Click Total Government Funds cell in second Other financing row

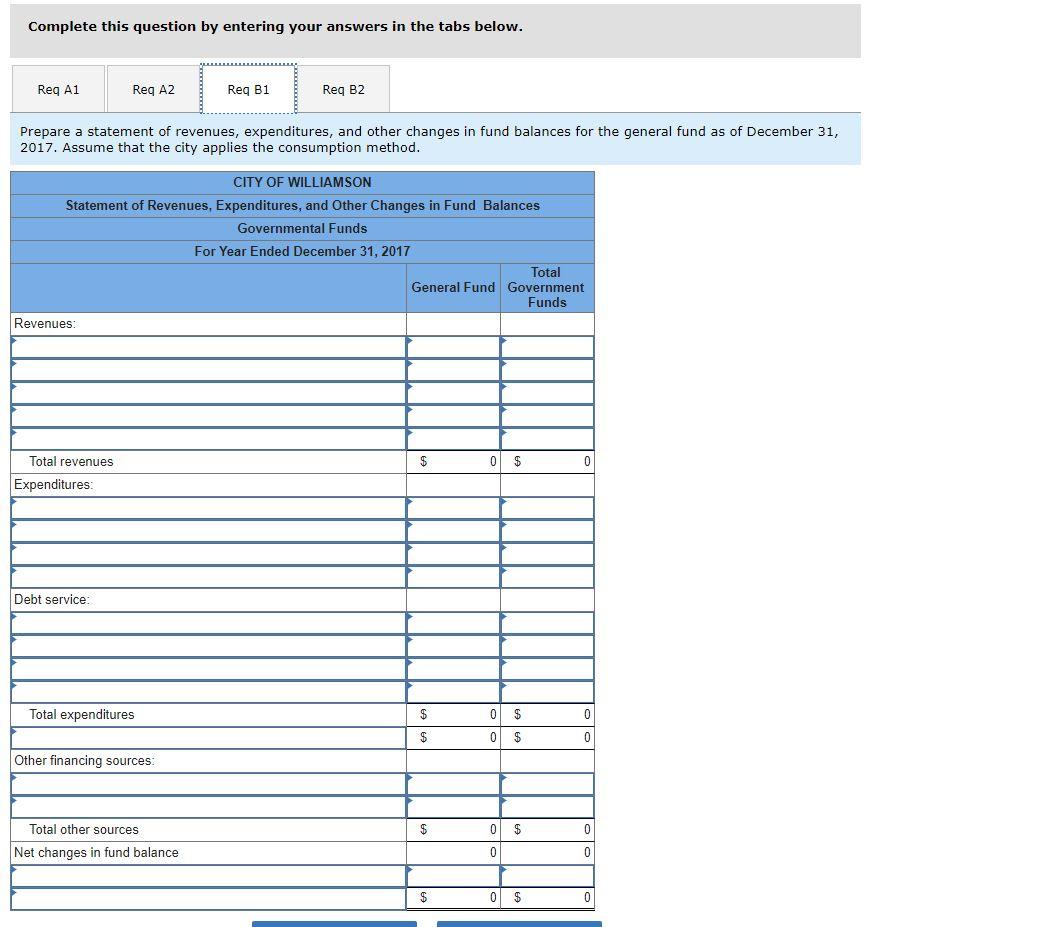548,807
